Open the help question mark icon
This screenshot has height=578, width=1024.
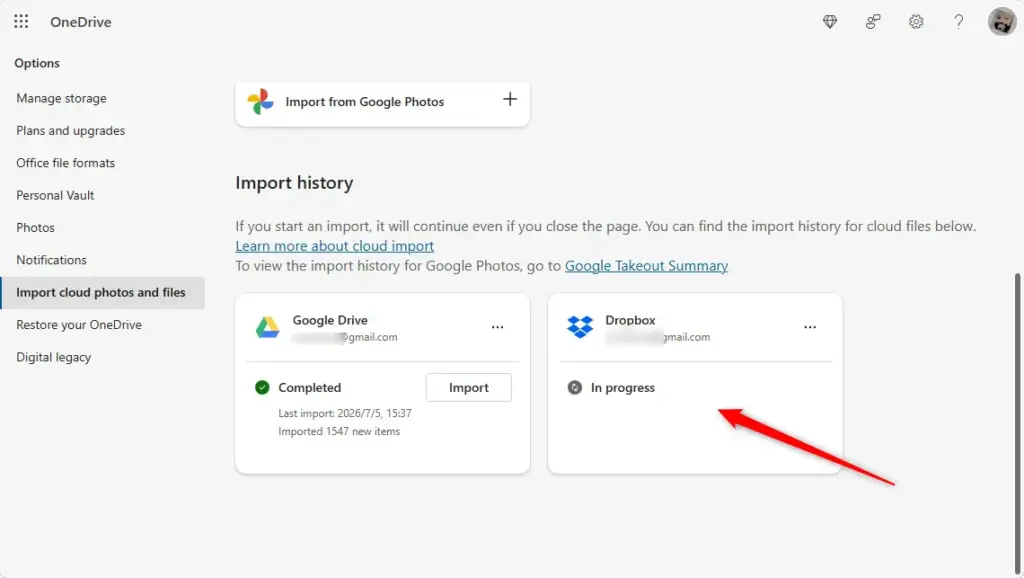point(959,22)
